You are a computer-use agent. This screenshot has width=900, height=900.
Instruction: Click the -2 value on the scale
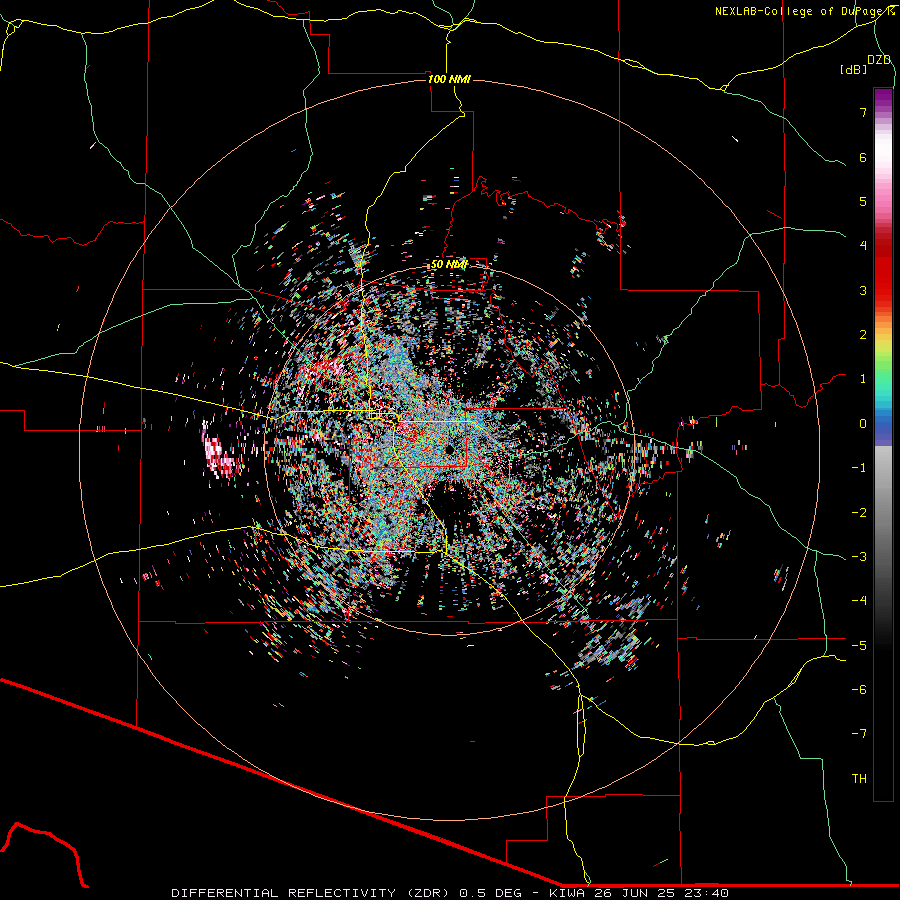coord(859,513)
